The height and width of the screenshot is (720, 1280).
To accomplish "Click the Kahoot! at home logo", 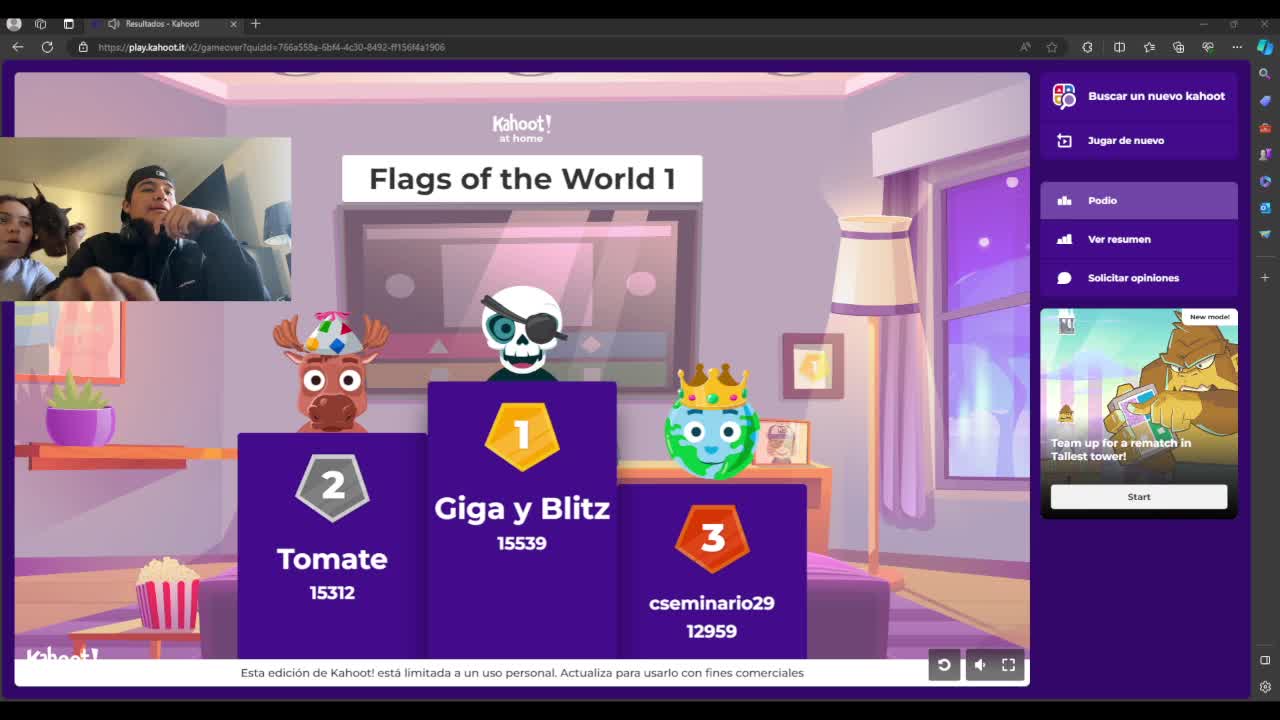I will click(522, 128).
